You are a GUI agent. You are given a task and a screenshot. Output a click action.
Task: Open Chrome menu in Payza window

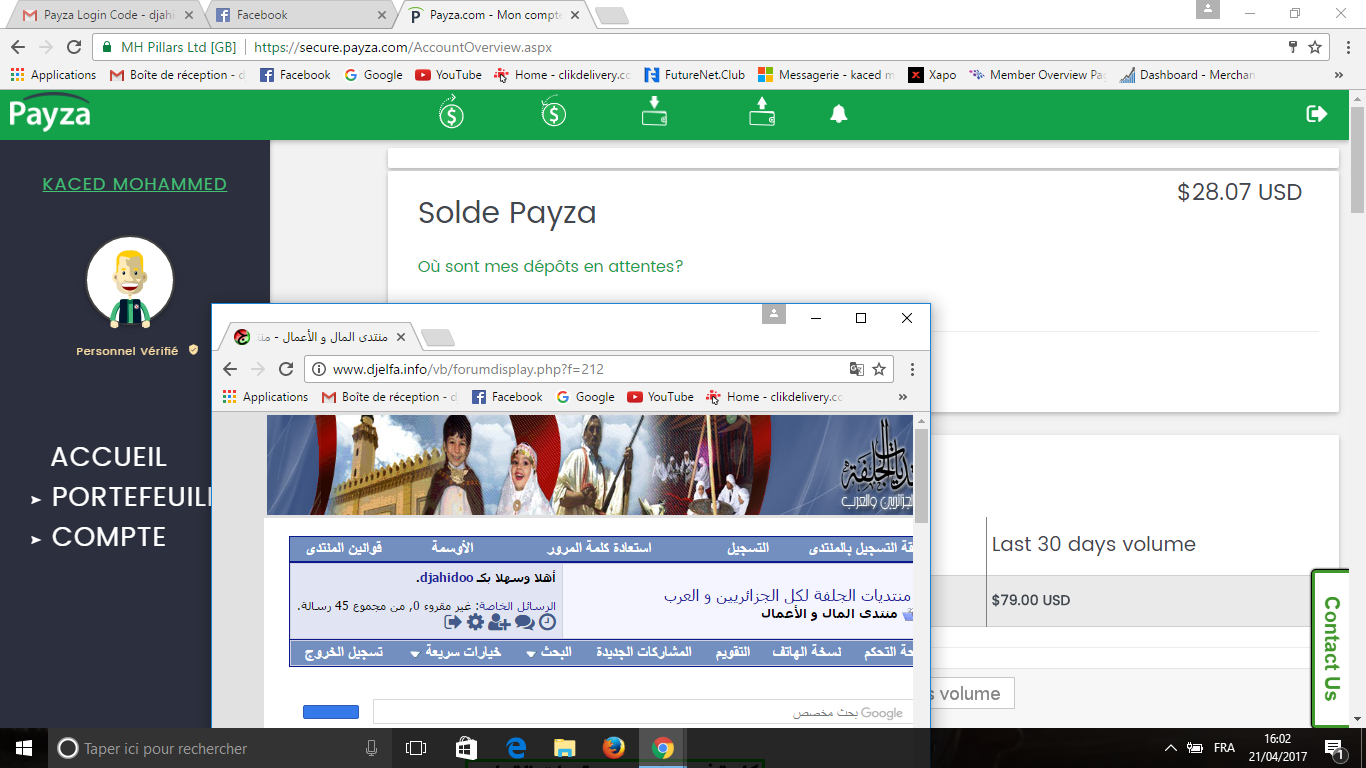coord(1346,47)
